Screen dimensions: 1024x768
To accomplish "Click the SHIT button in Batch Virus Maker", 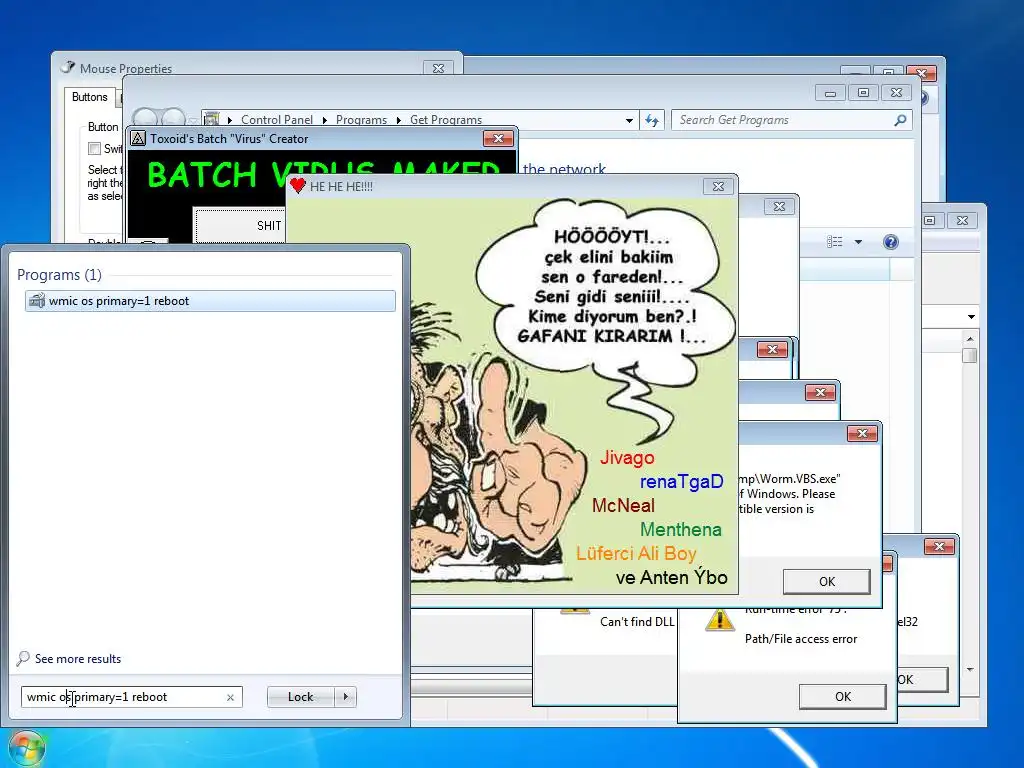I will point(240,226).
